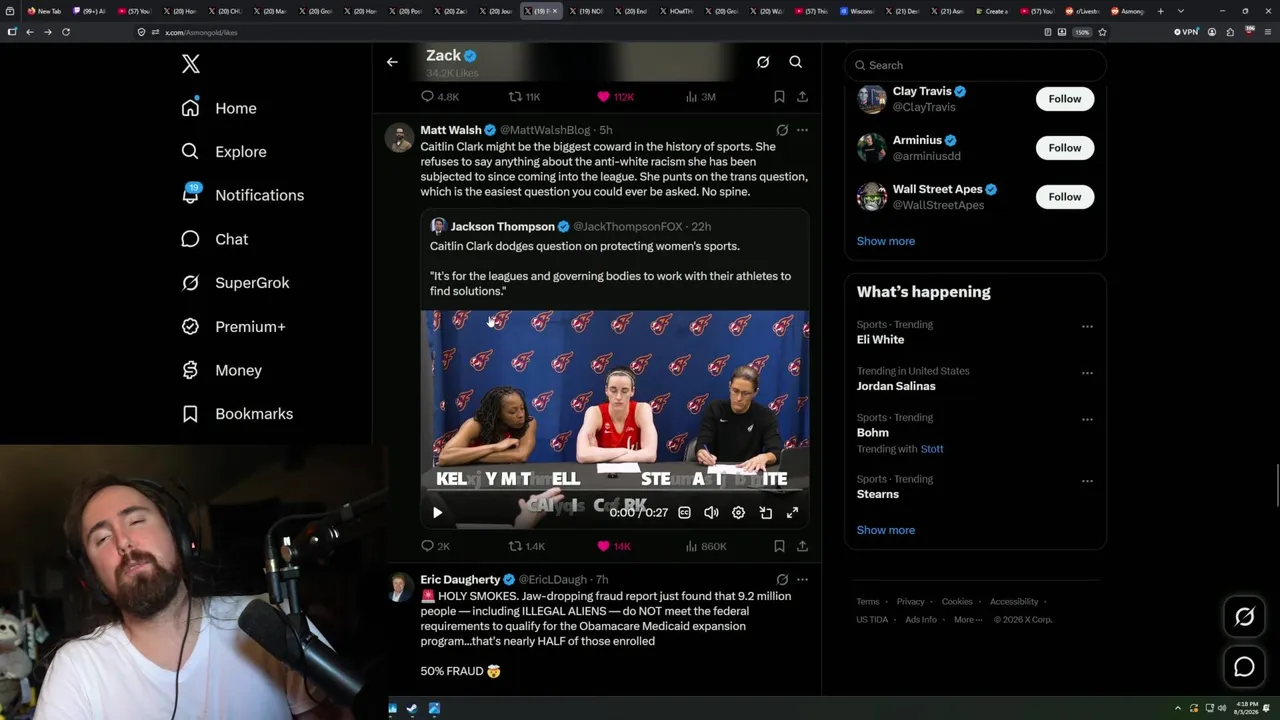
Task: Click the browser back button
Action: pos(30,32)
